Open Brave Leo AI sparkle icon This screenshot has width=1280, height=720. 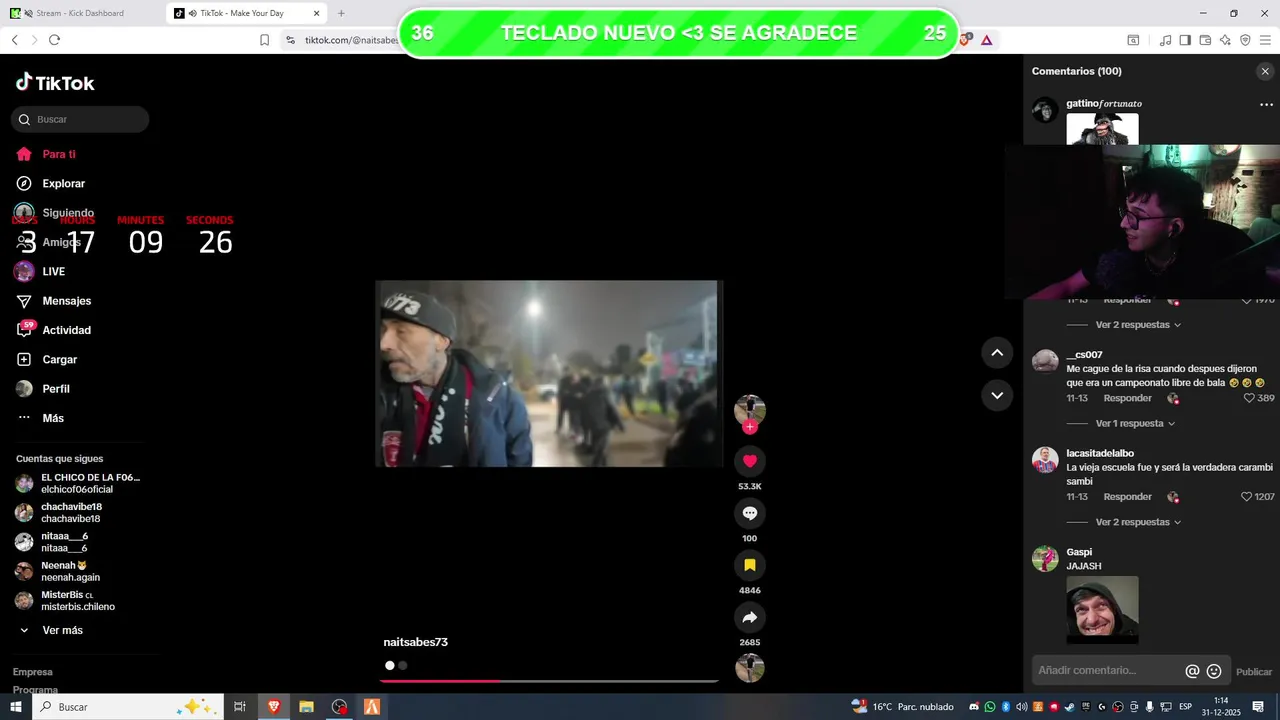[1225, 40]
